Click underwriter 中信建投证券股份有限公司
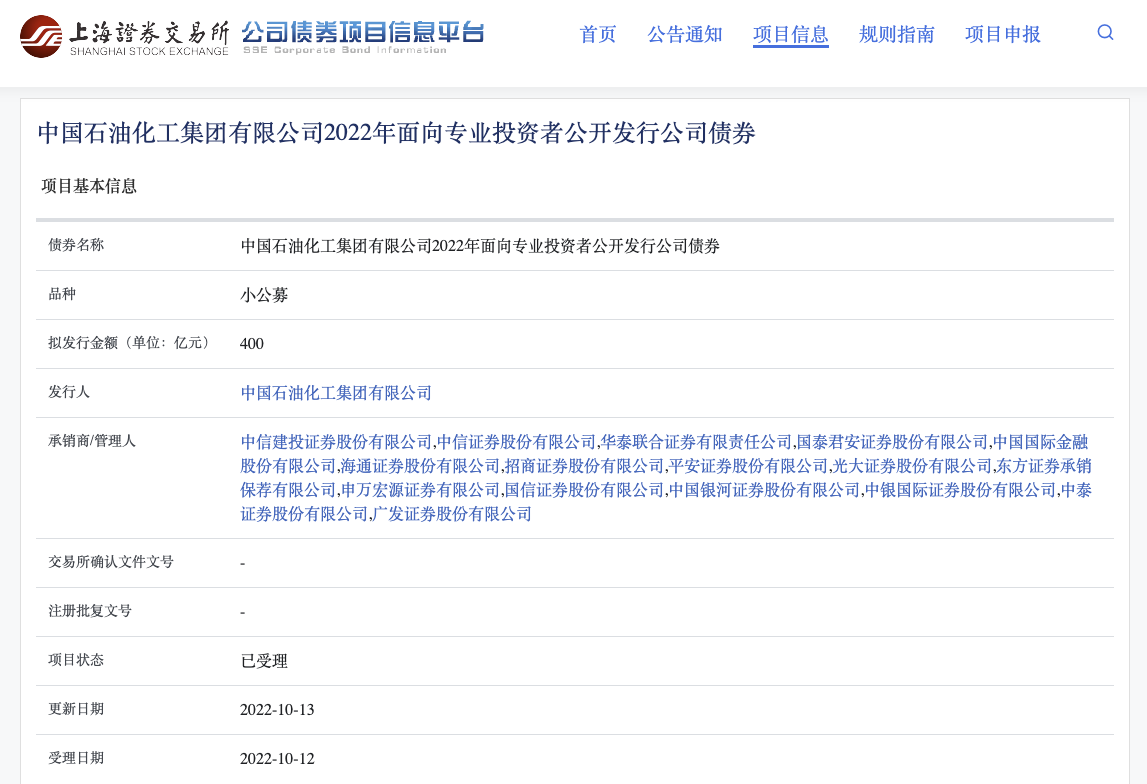This screenshot has height=784, width=1147. [336, 442]
